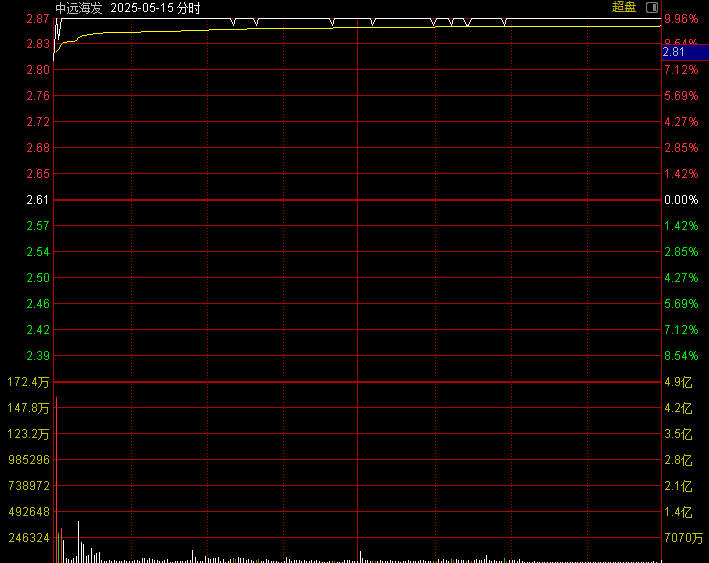Click the red 5.69% percentage label
Screen dimensions: 709x563
point(680,96)
